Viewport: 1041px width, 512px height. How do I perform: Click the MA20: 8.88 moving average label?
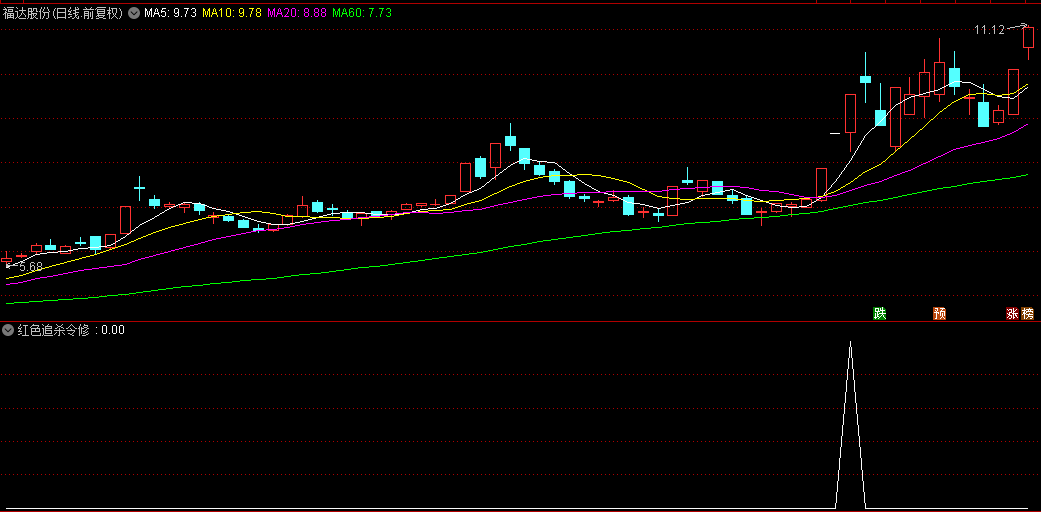[x=297, y=13]
